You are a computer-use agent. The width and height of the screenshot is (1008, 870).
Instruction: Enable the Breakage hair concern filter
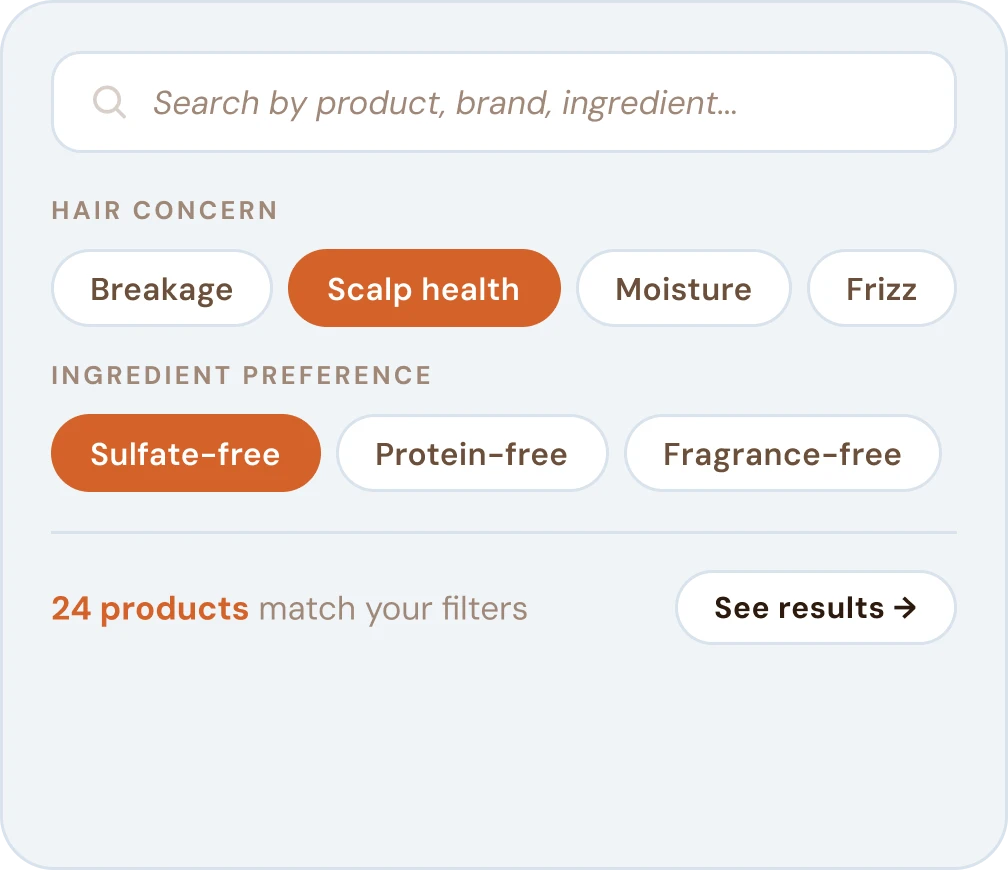[161, 288]
